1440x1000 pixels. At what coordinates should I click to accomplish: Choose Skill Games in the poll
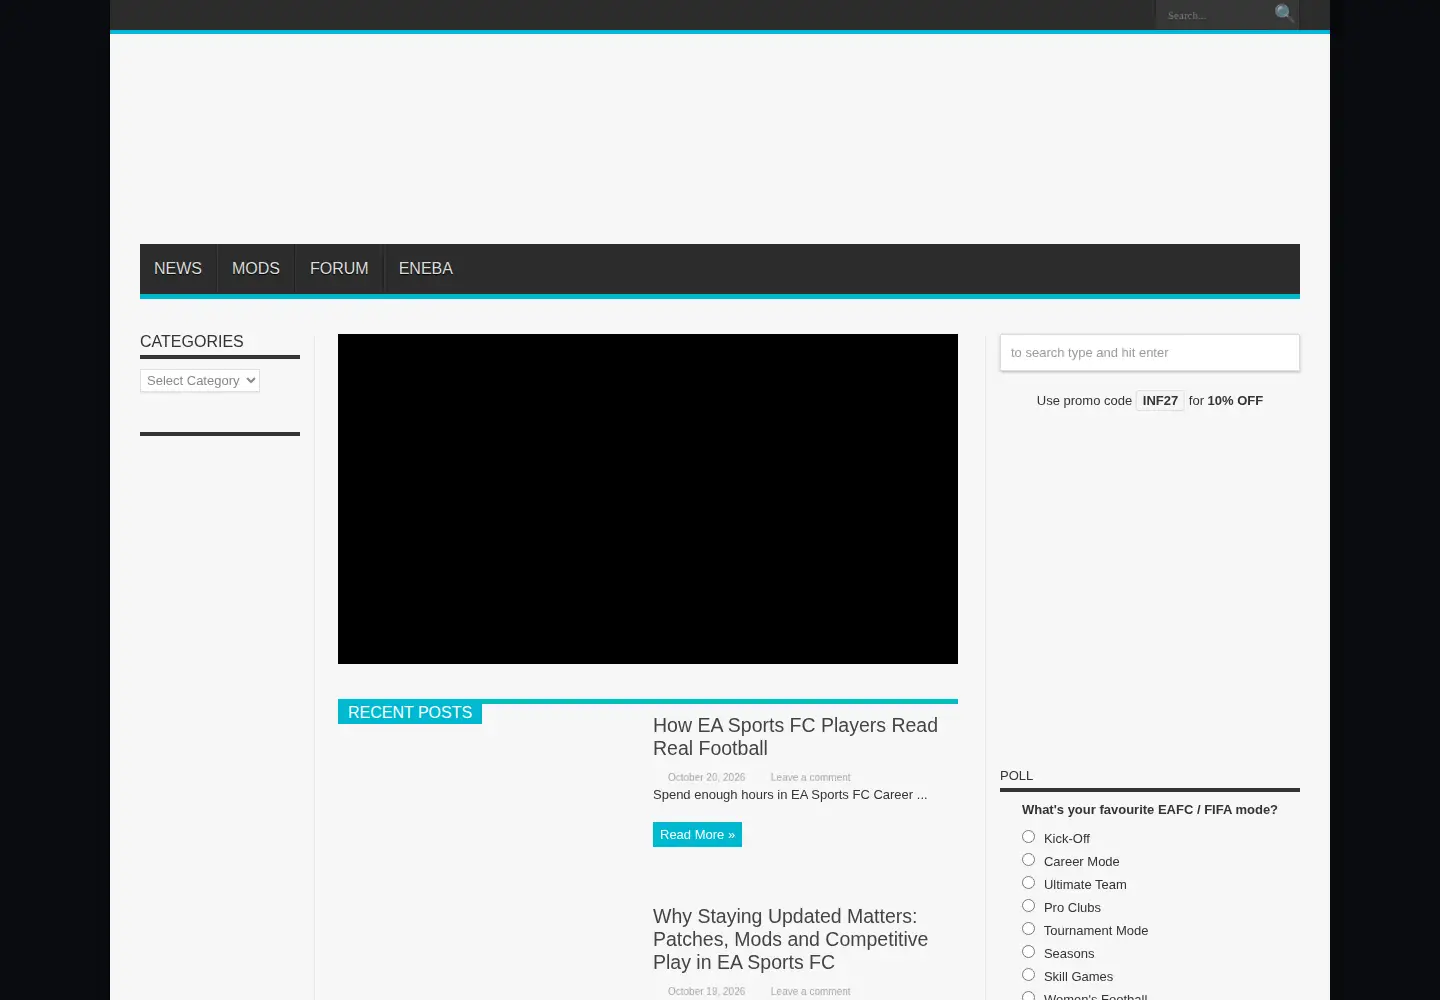click(x=1028, y=975)
